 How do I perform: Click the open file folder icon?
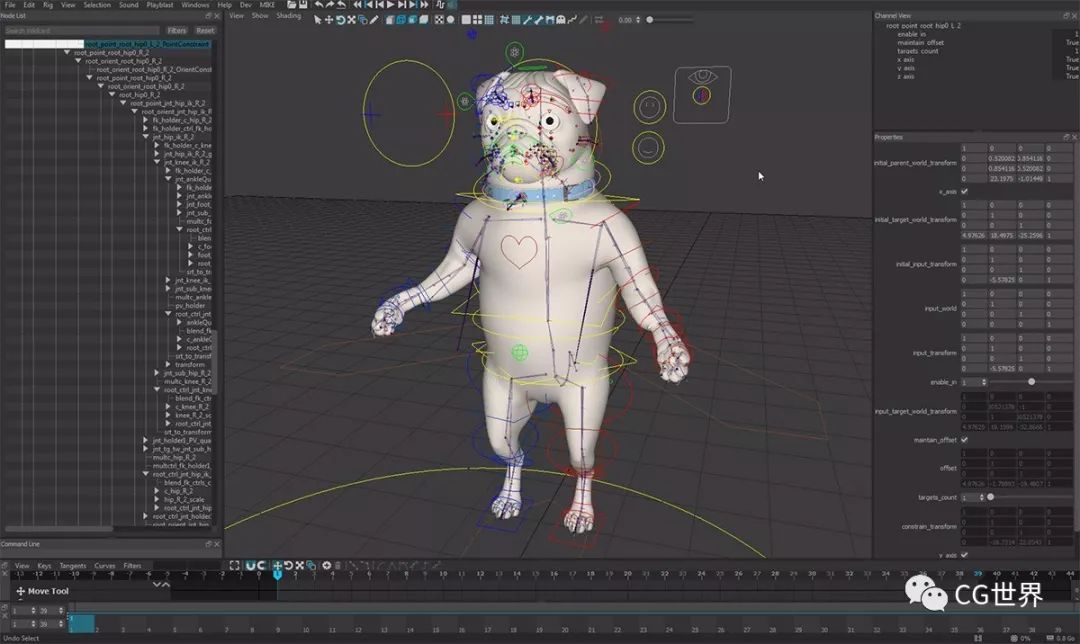[291, 5]
